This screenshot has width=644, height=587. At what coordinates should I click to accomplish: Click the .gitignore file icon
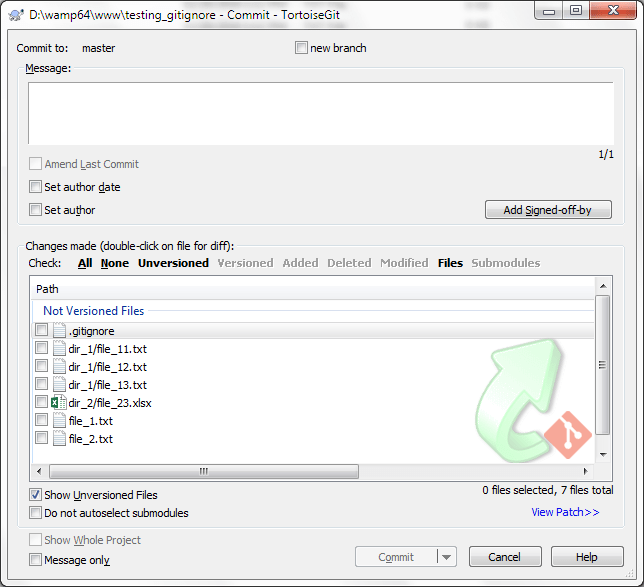tap(59, 331)
